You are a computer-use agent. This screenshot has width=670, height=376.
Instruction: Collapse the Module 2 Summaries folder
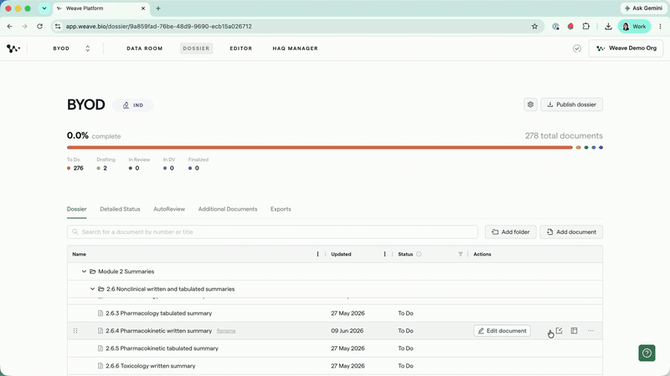tap(84, 271)
